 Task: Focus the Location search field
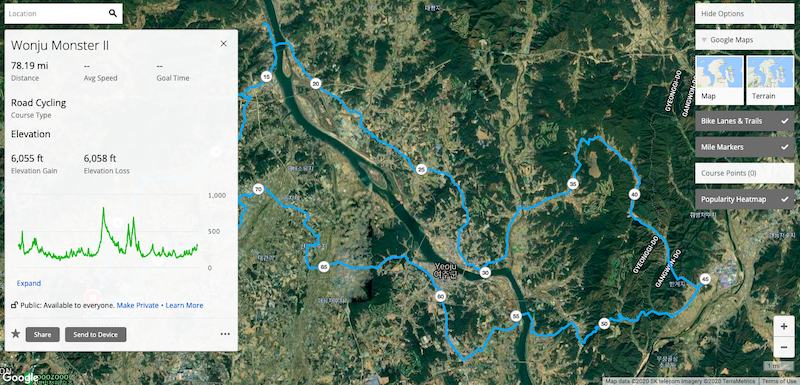click(x=56, y=14)
